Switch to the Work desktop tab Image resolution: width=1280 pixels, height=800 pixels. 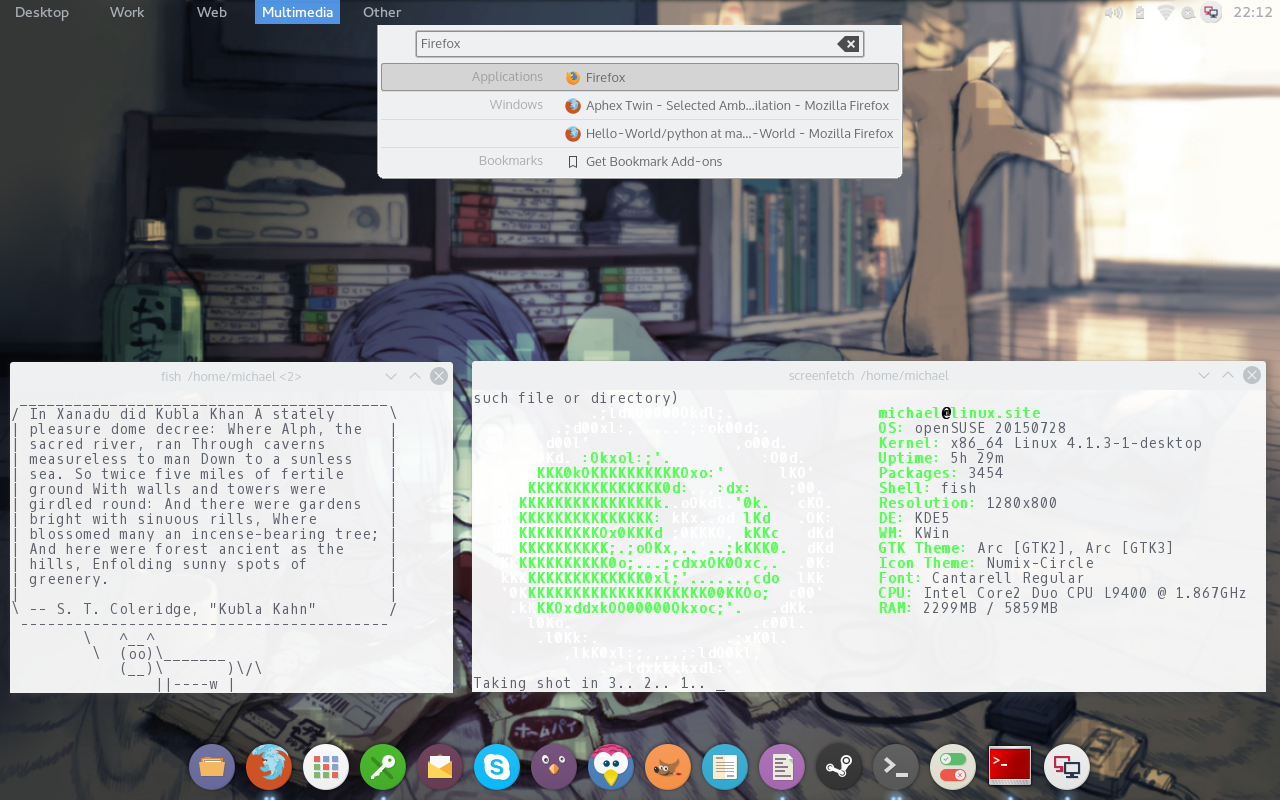coord(127,12)
